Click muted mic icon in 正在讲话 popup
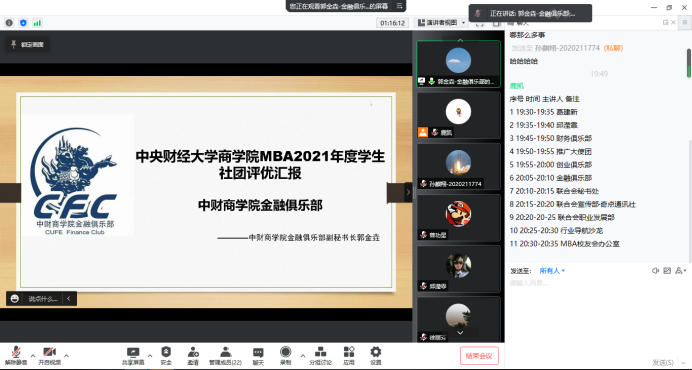Image resolution: width=692 pixels, height=370 pixels. (x=478, y=13)
